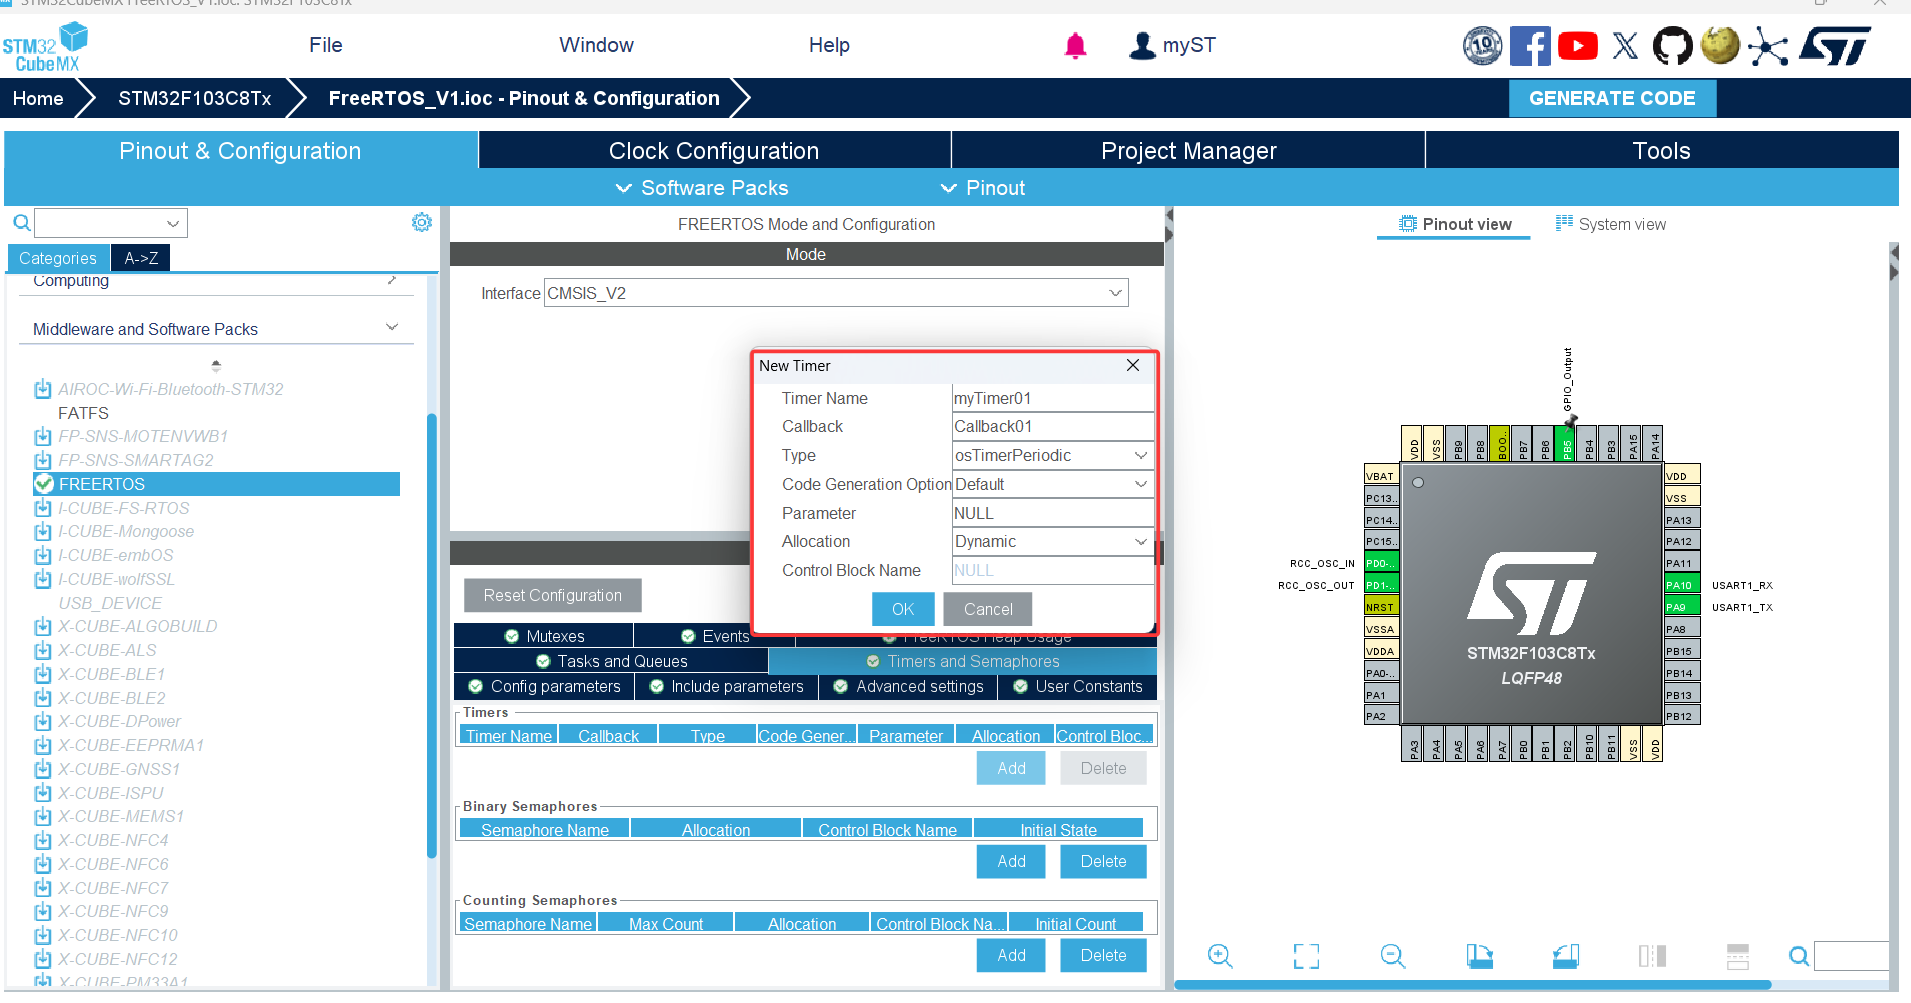Open the Window menu
The image size is (1911, 1003).
(x=596, y=45)
